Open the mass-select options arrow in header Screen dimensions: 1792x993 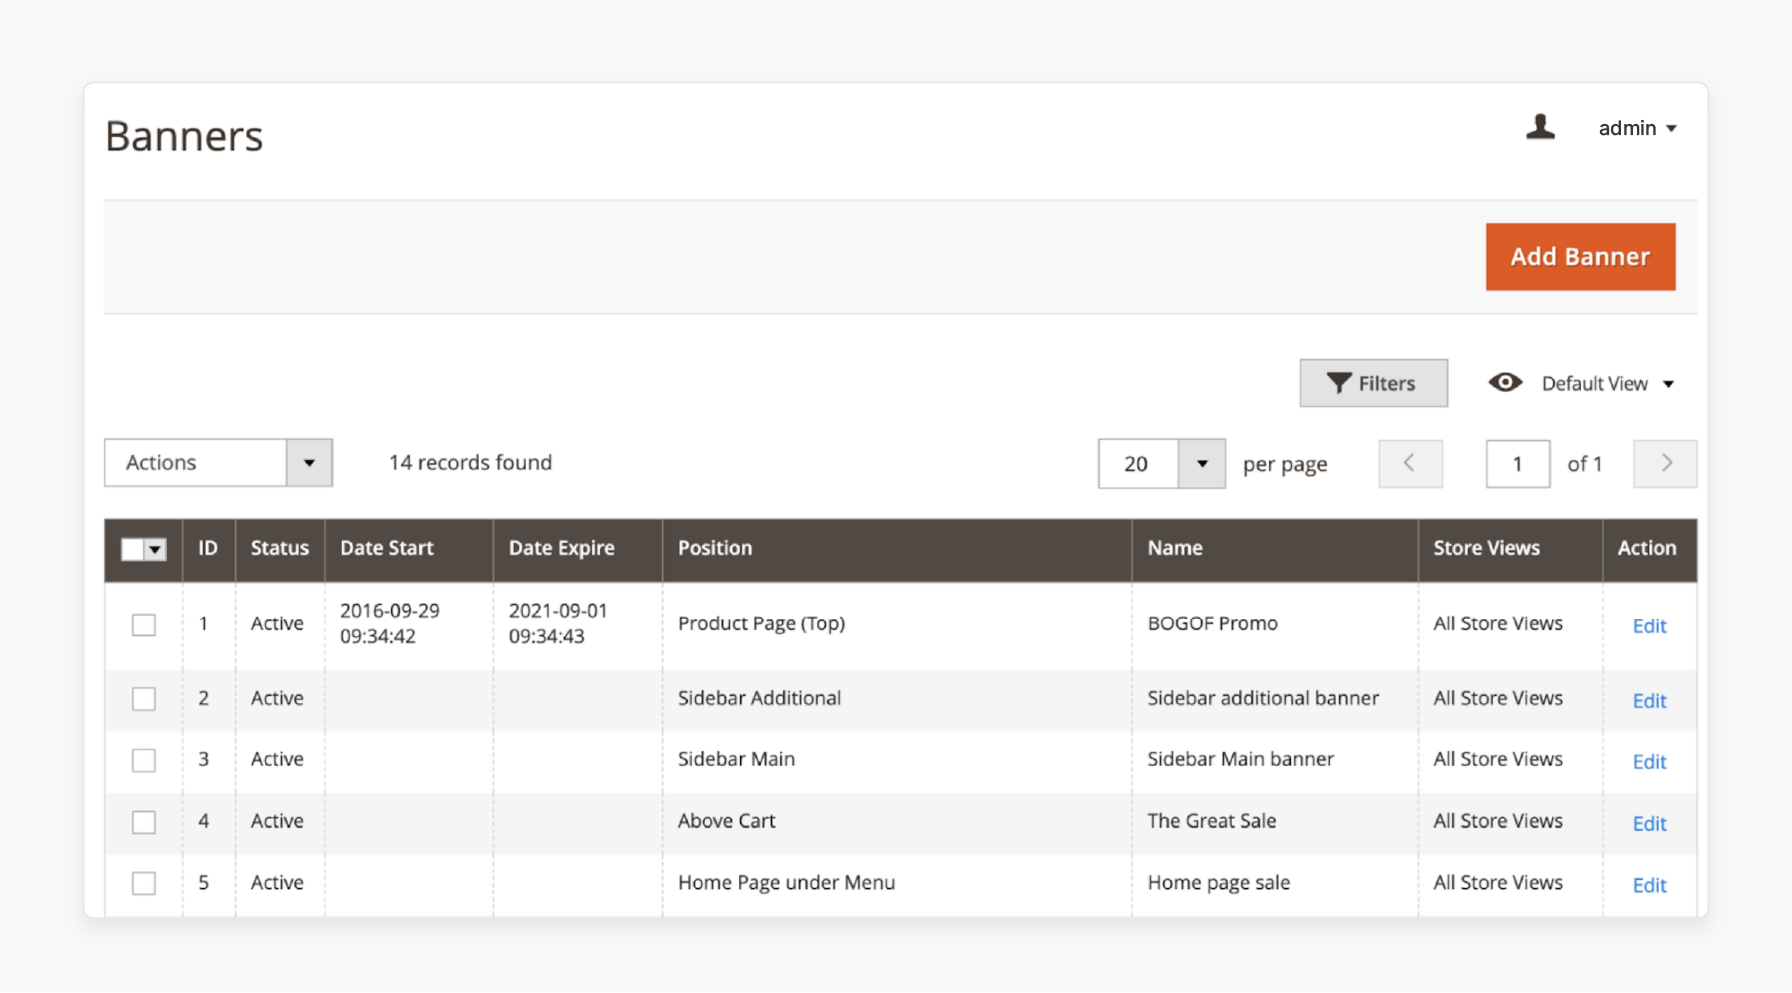coord(155,549)
